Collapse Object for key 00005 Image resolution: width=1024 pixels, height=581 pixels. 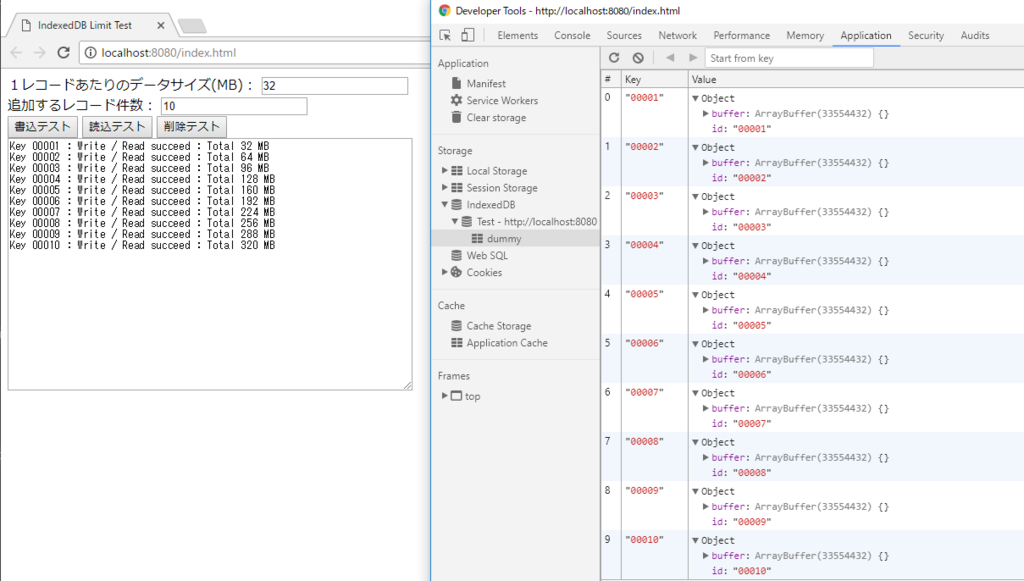696,295
